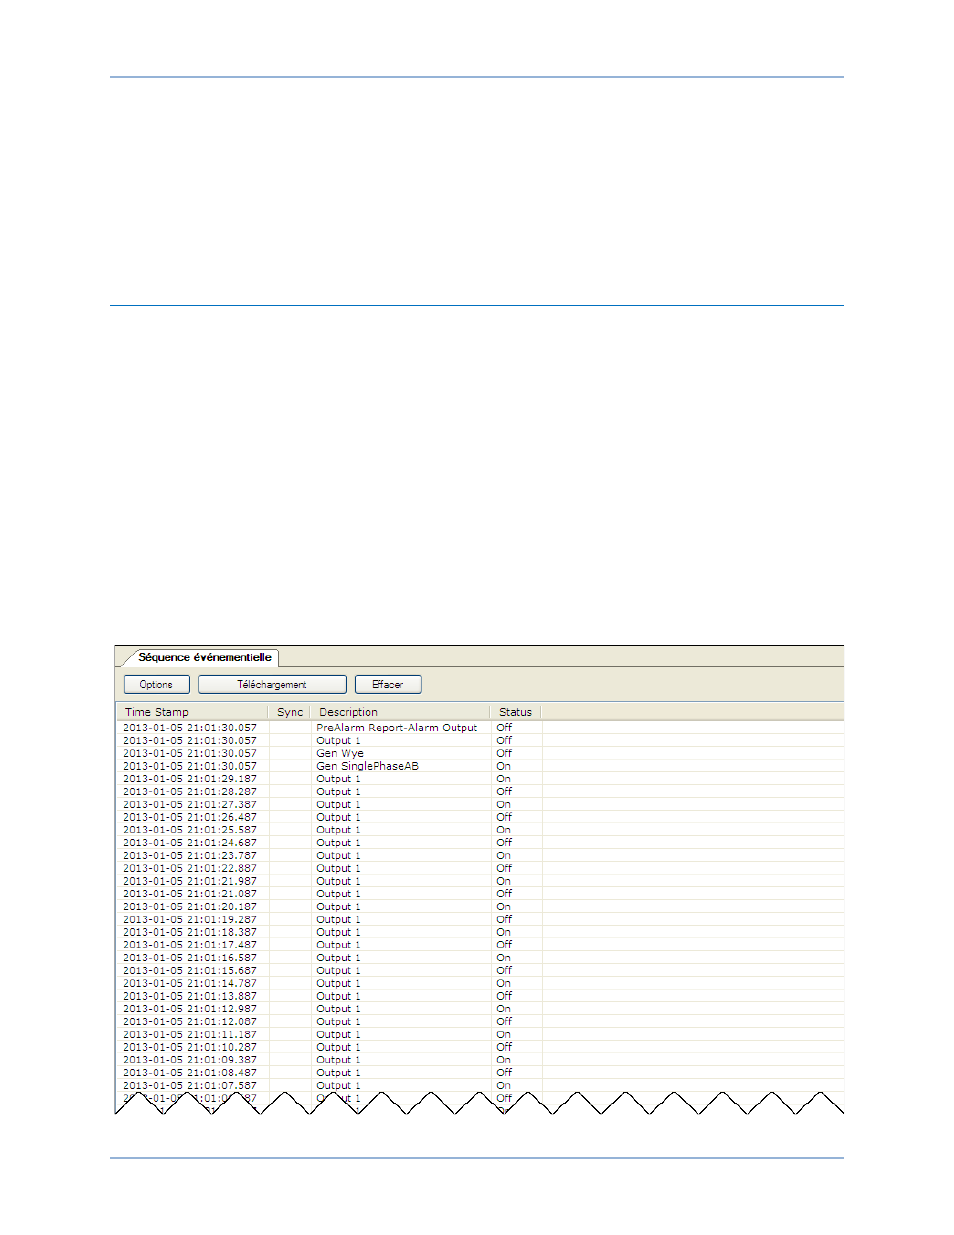The image size is (954, 1235).
Task: Click Output 1 in the 21:01:24.687 row
Action: click(338, 843)
